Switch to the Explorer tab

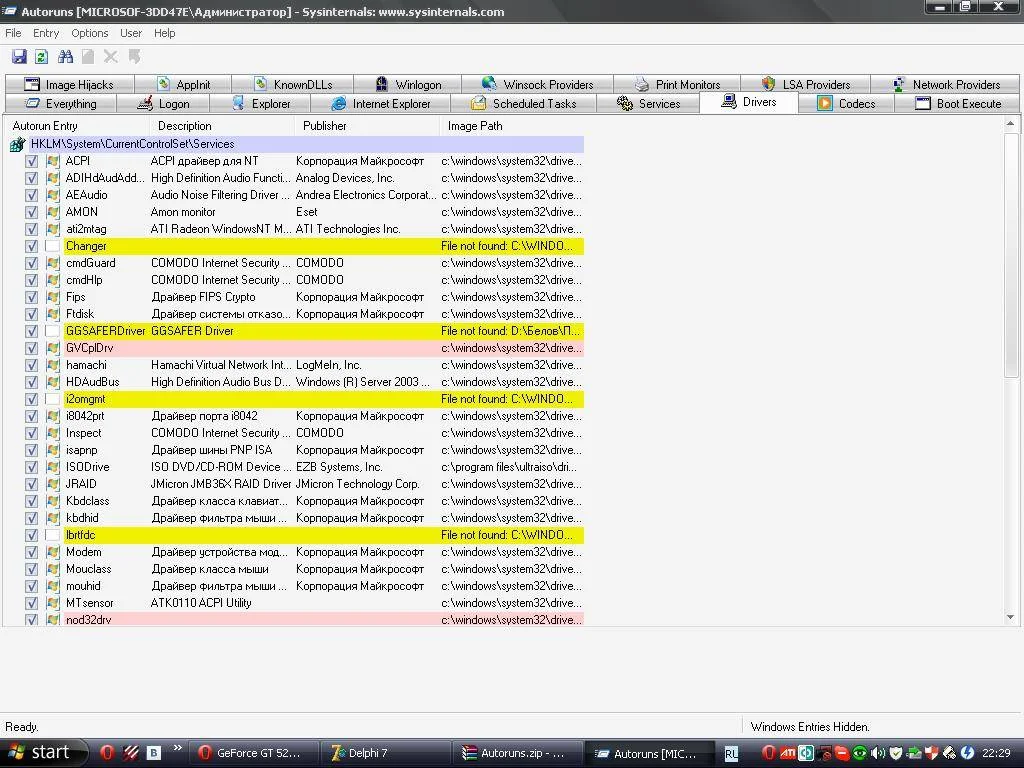[261, 104]
